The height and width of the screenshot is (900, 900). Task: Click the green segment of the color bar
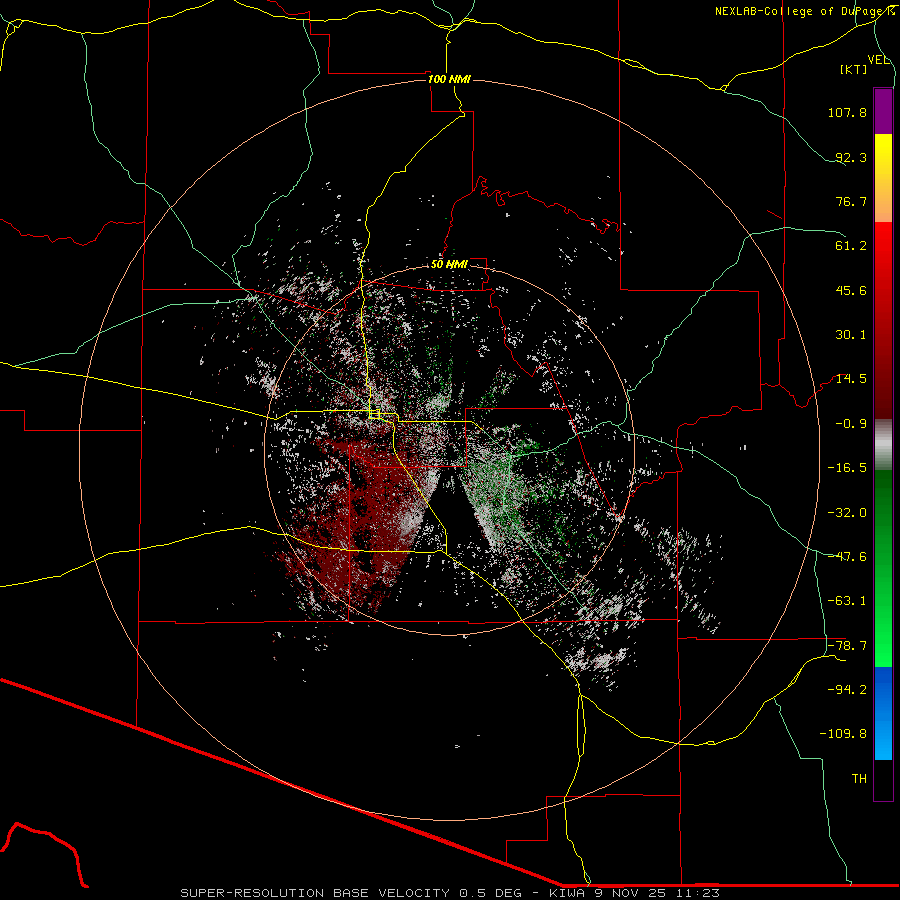883,568
